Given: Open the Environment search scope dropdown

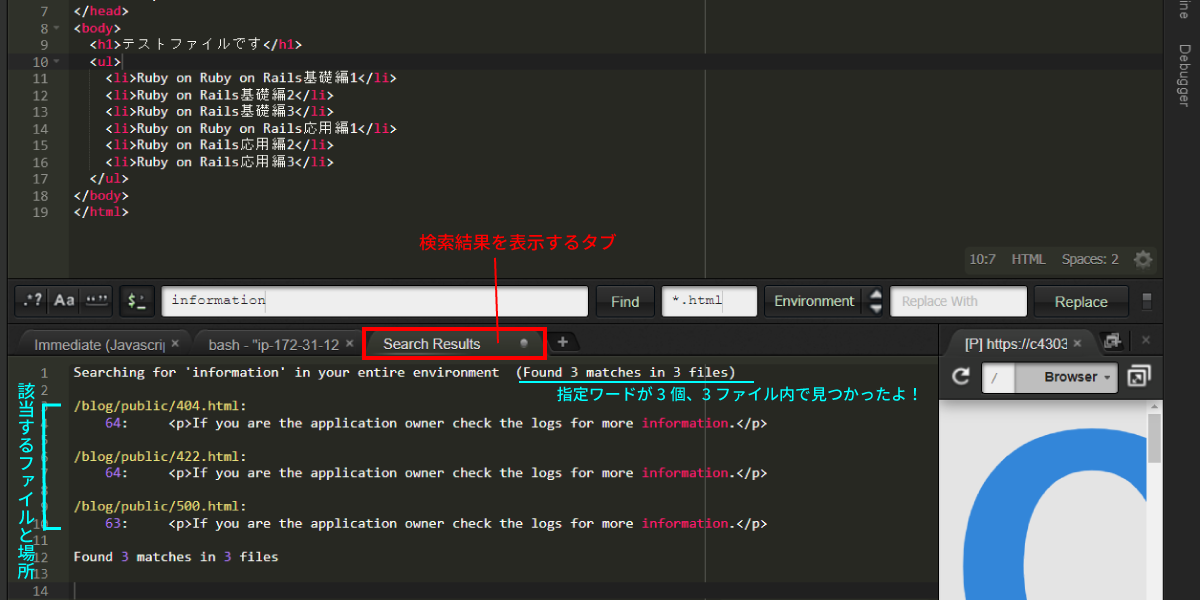Looking at the screenshot, I should [824, 301].
